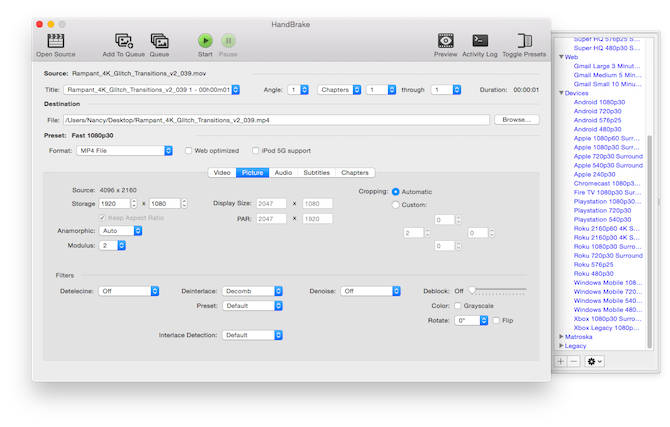
Task: Open the Format MP4 File dropdown
Action: 124,150
